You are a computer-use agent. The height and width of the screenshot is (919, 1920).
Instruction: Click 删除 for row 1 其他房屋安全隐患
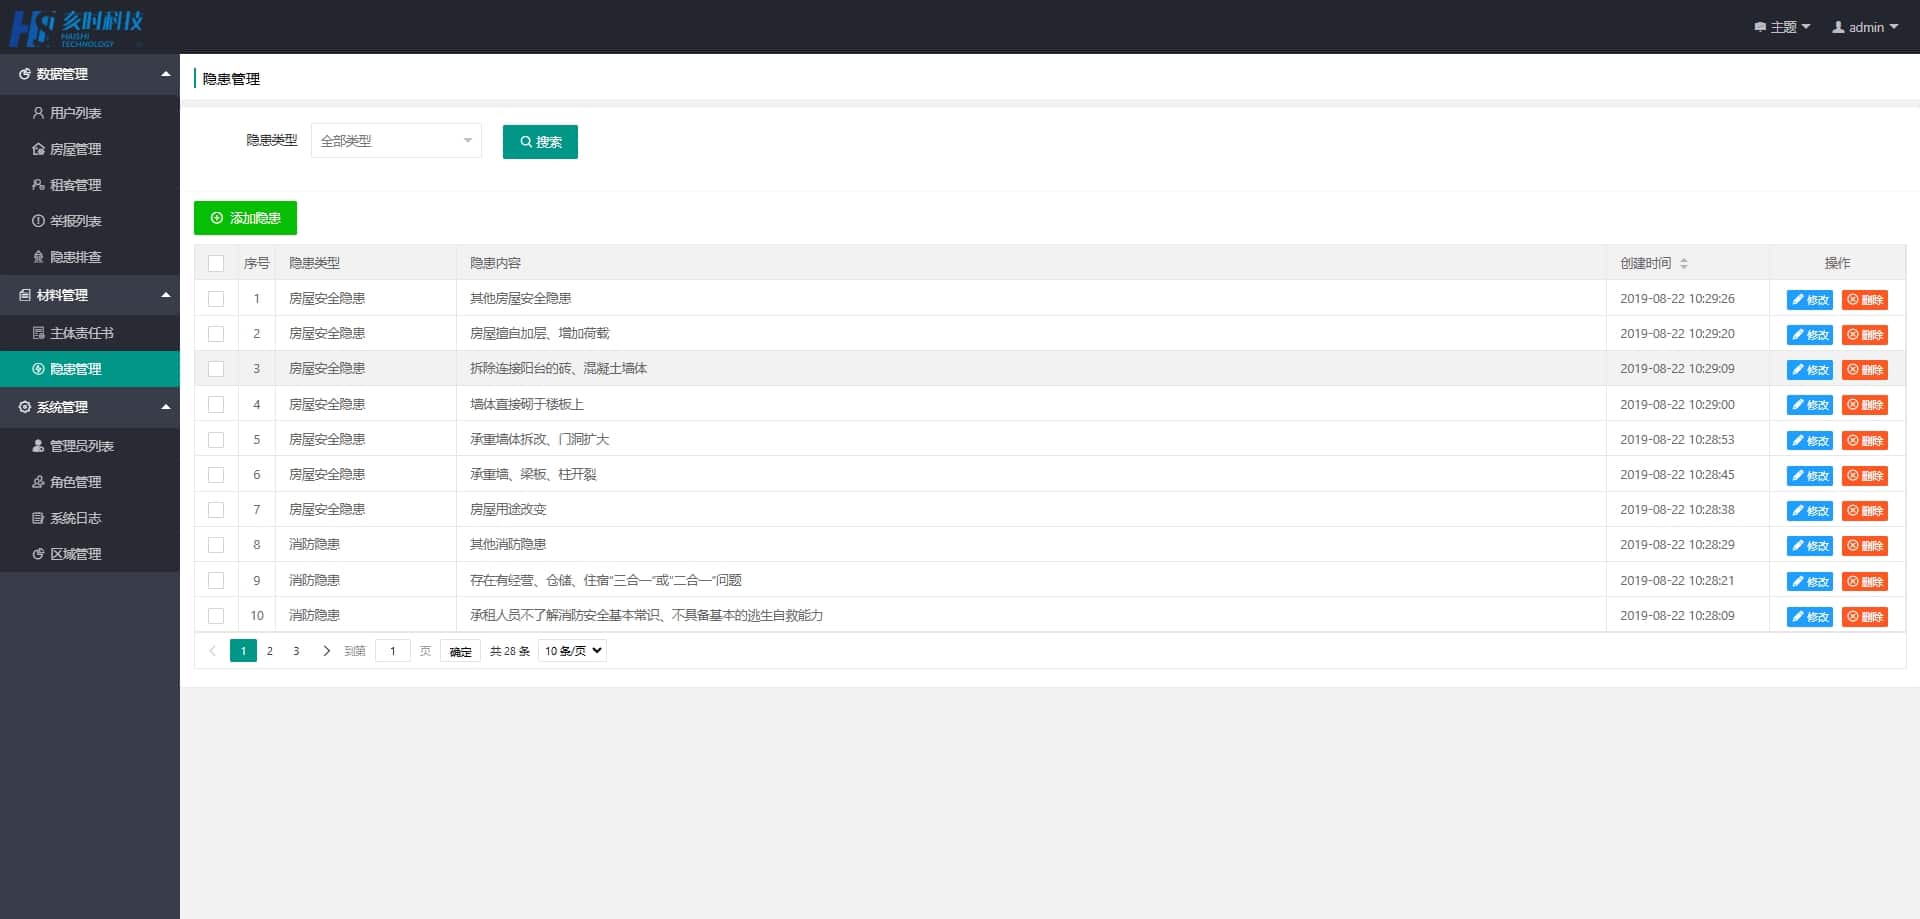[1865, 300]
